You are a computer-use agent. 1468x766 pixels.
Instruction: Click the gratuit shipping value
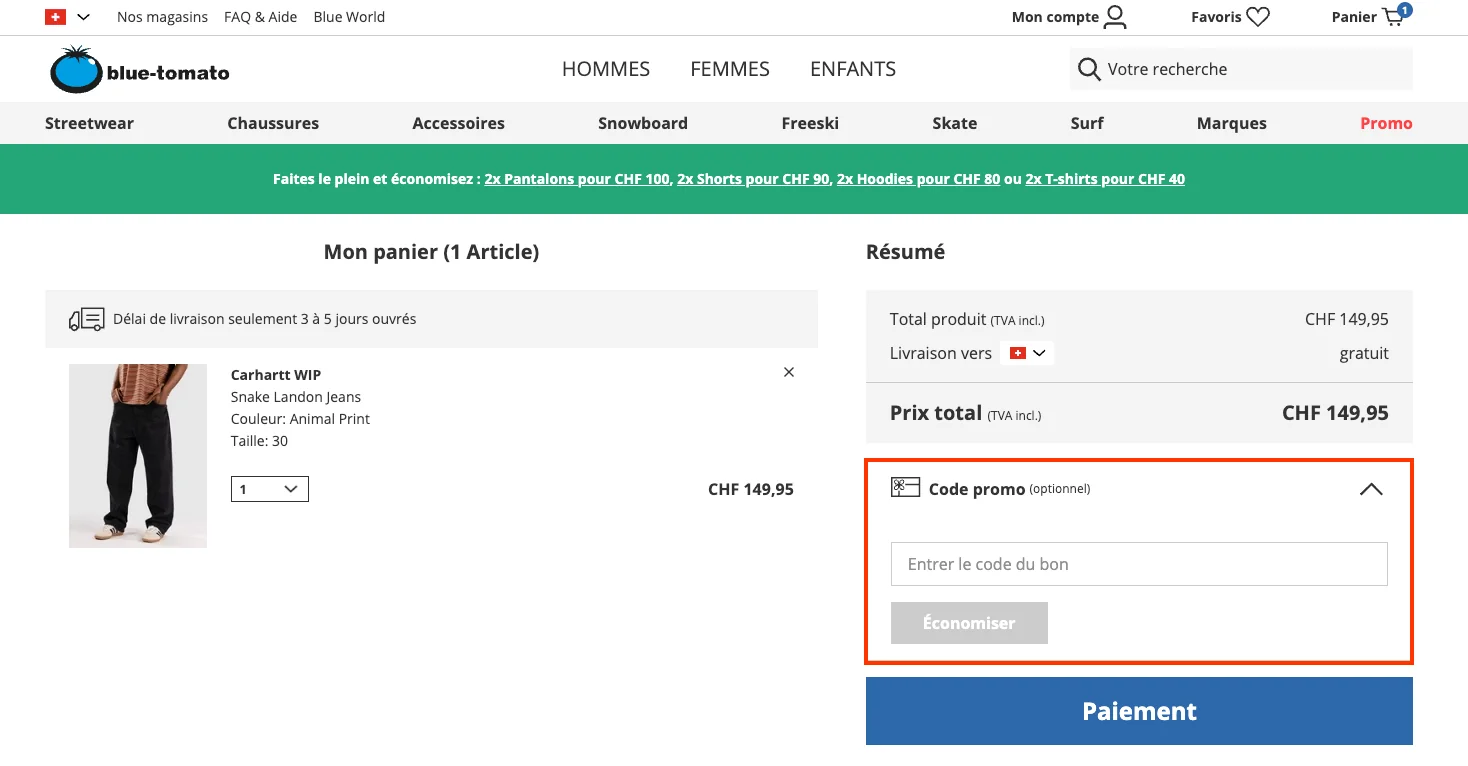click(x=1364, y=353)
